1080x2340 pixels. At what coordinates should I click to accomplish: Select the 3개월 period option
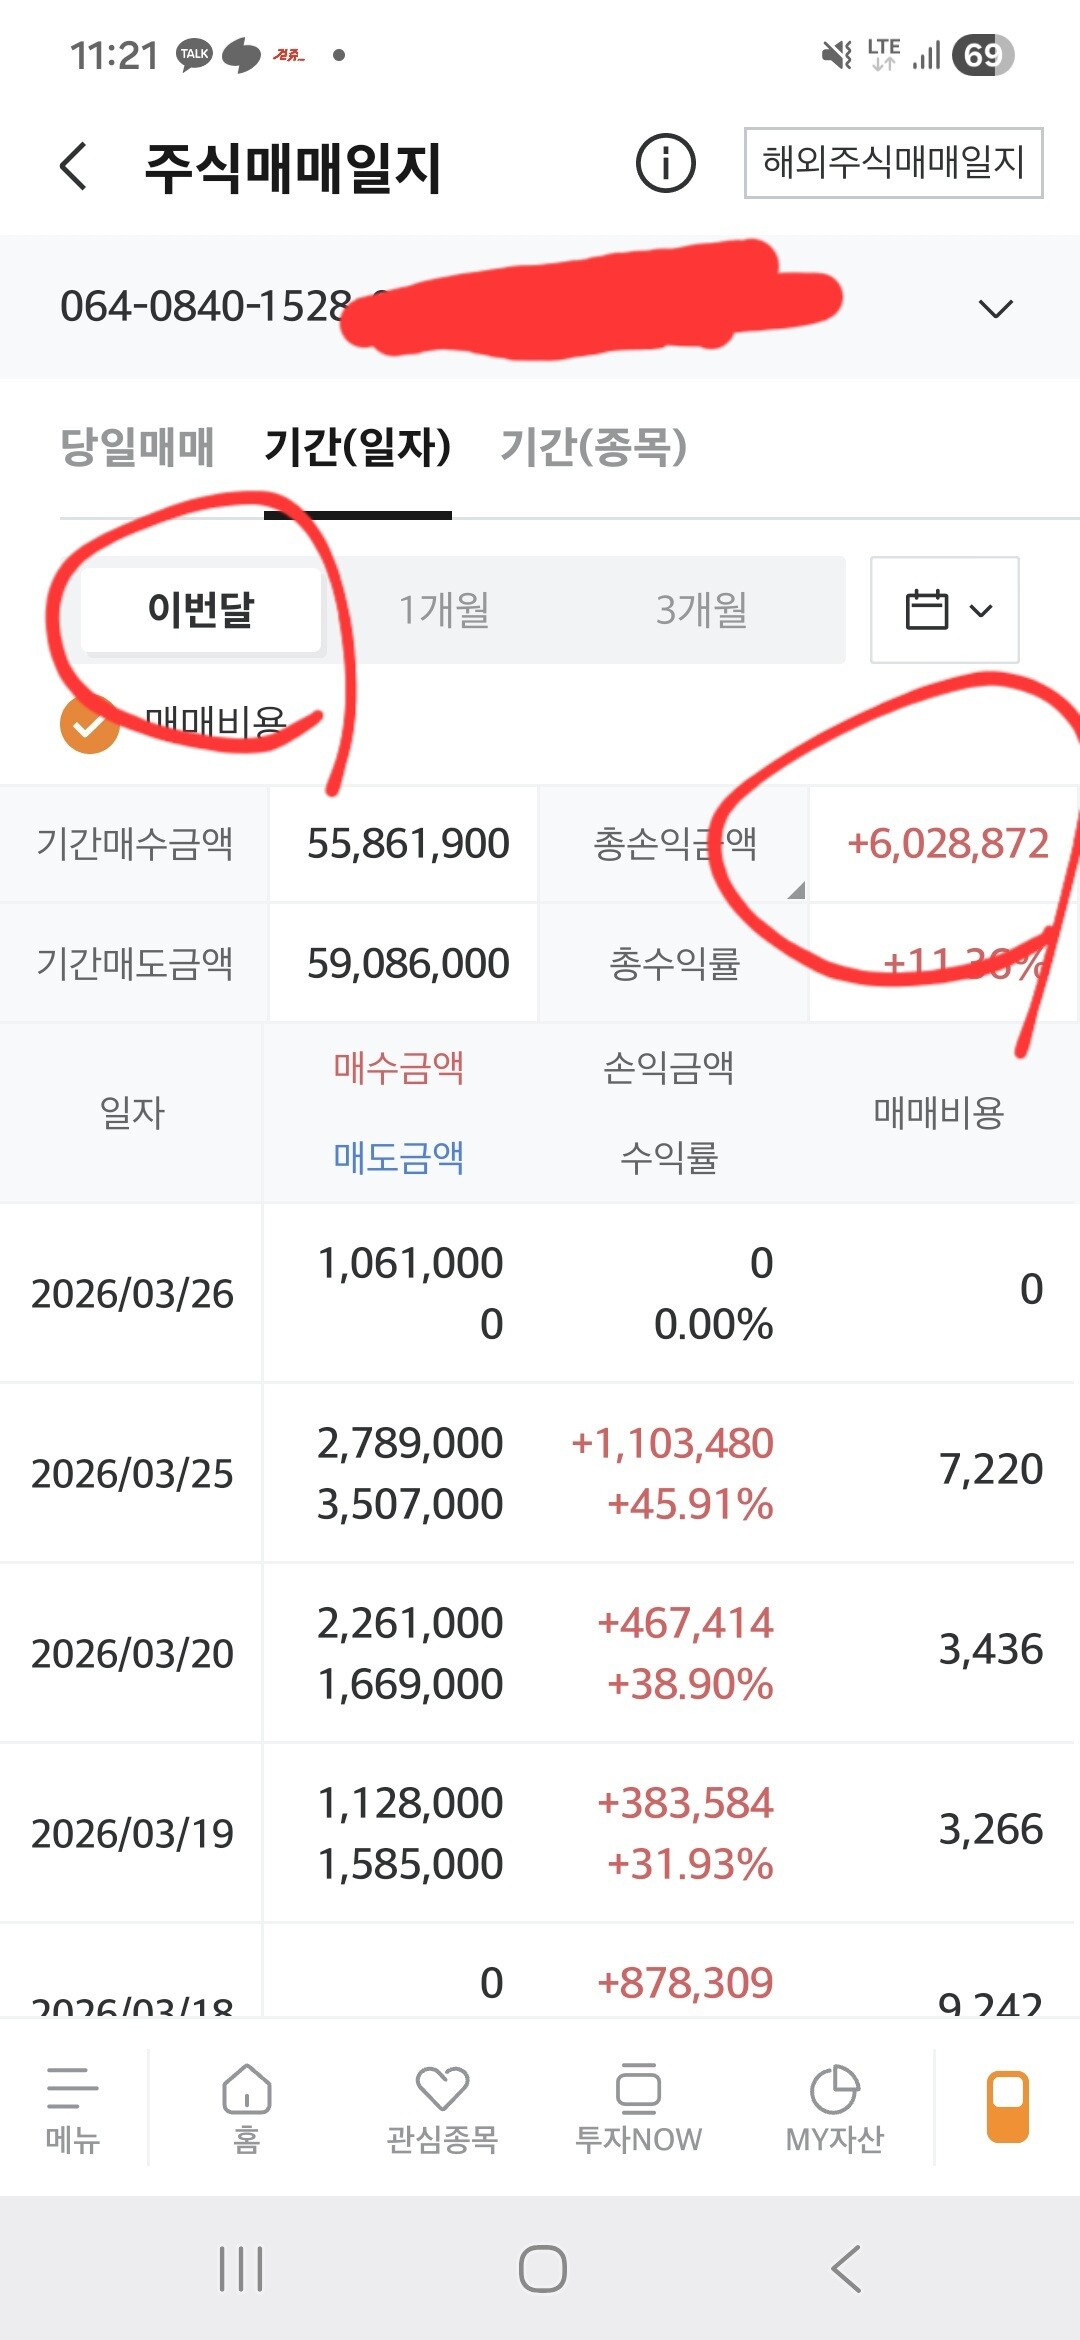(701, 610)
